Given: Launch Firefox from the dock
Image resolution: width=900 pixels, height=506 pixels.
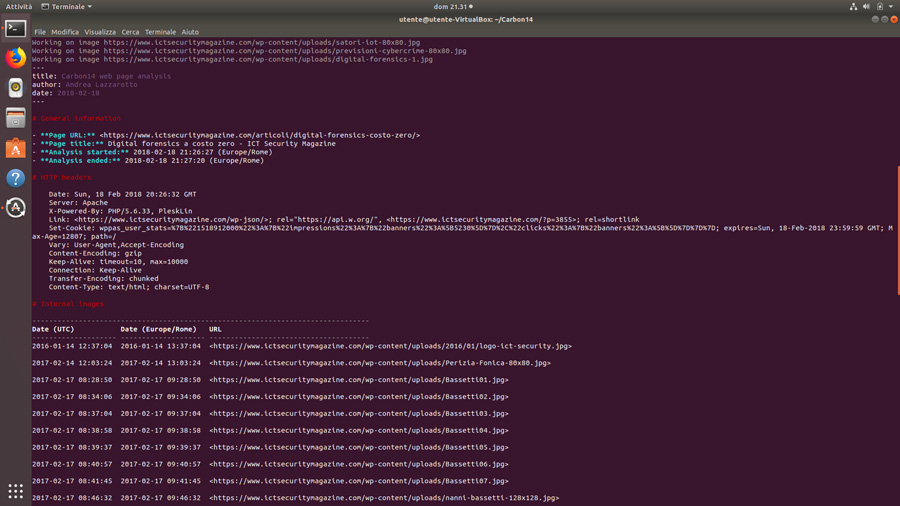Looking at the screenshot, I should point(15,58).
